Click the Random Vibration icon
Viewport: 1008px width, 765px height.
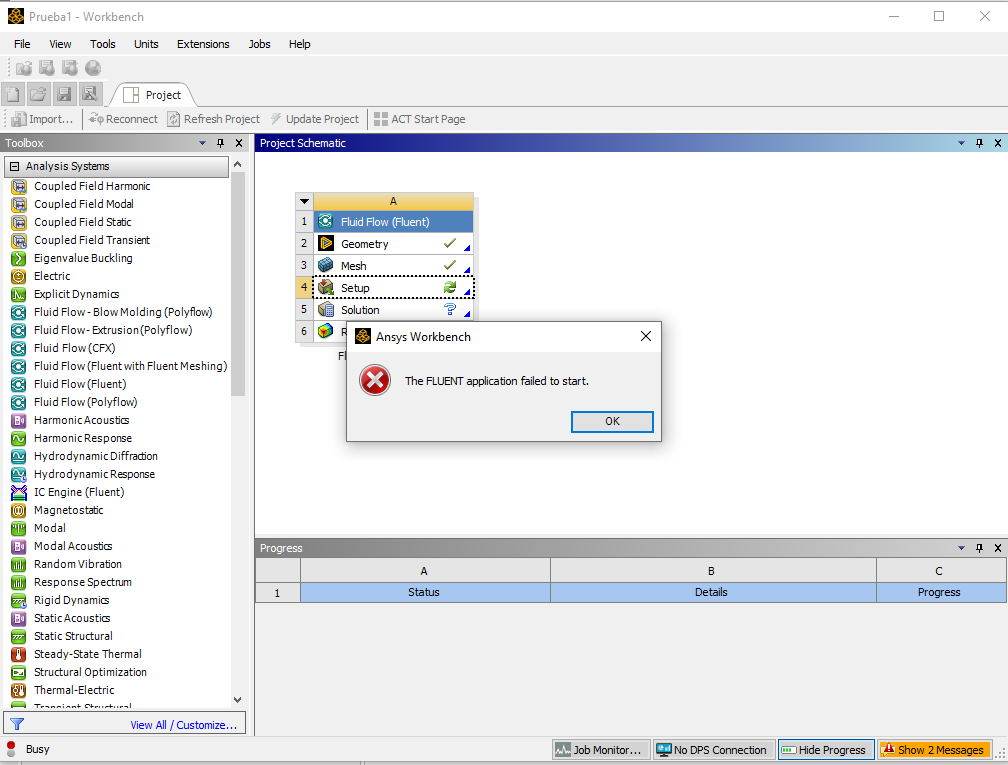[19, 564]
